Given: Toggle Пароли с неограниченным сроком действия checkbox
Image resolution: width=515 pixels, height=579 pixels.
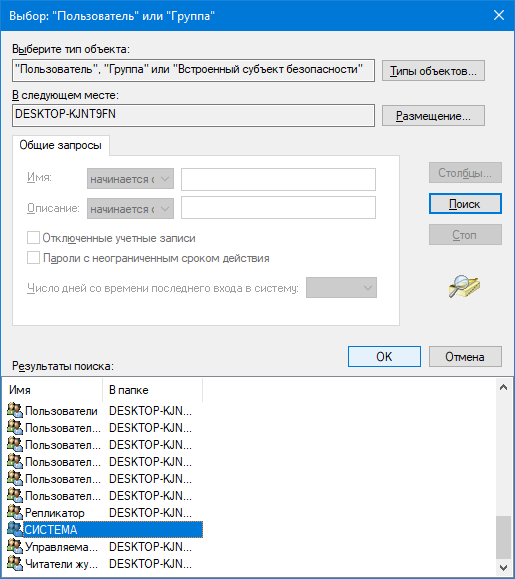Looking at the screenshot, I should click(33, 258).
